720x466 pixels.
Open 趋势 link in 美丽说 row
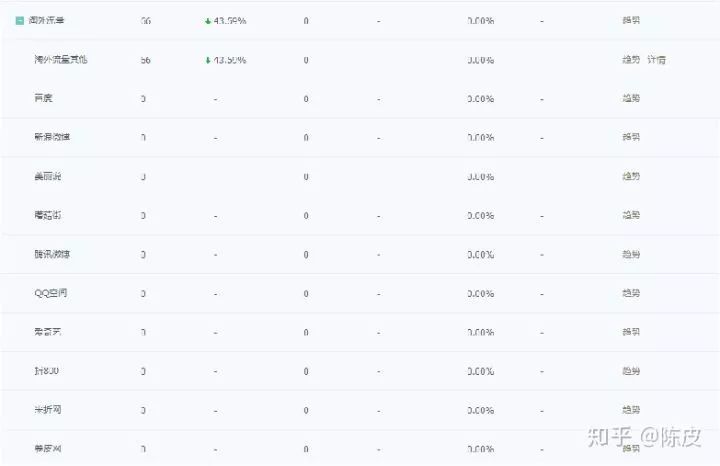(x=630, y=176)
